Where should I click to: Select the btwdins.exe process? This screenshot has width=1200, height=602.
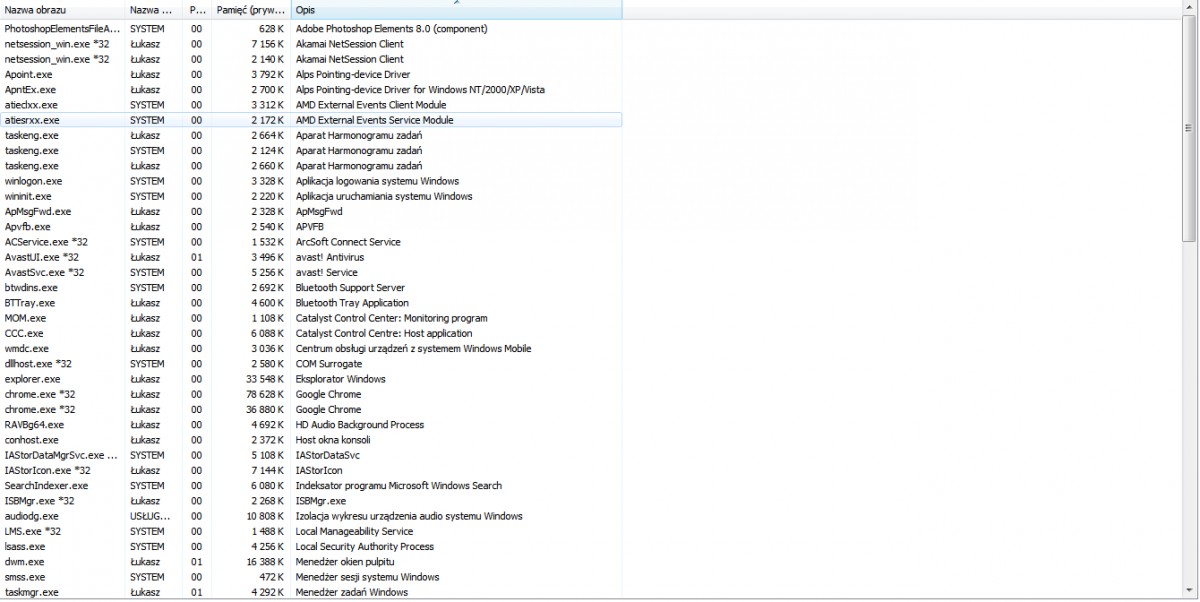[x=311, y=288]
